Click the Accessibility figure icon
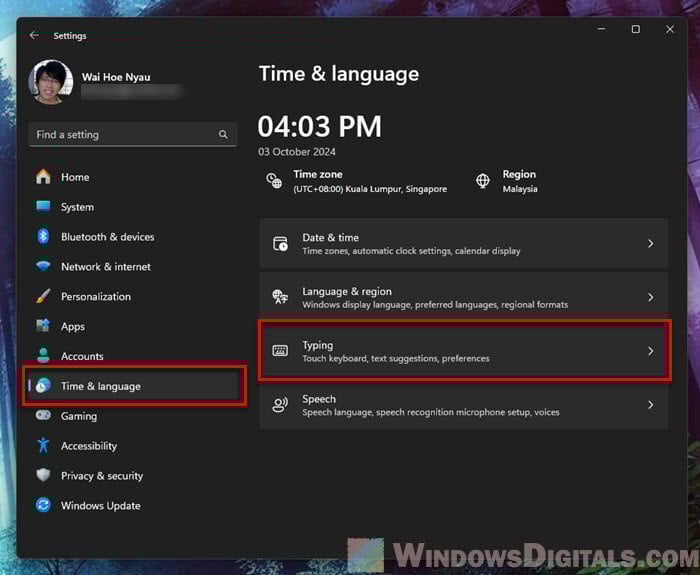700x575 pixels. (x=43, y=445)
